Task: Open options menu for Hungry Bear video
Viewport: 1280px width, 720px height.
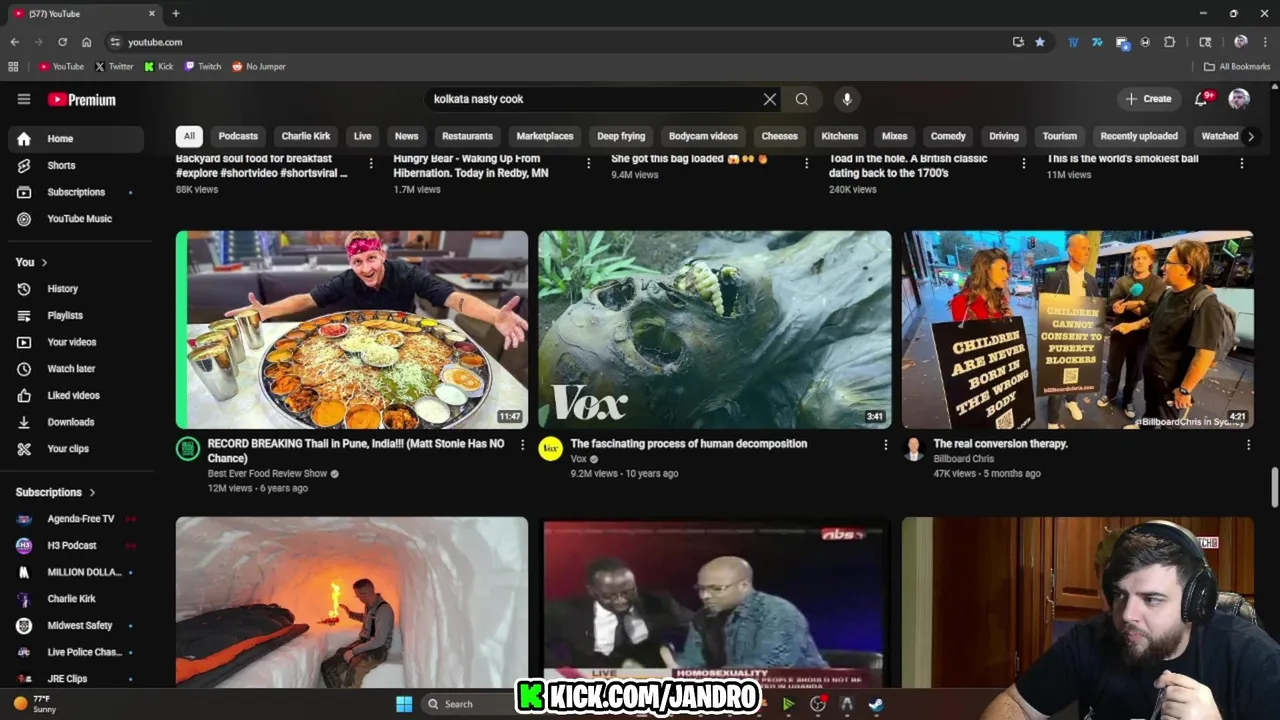Action: tap(588, 163)
